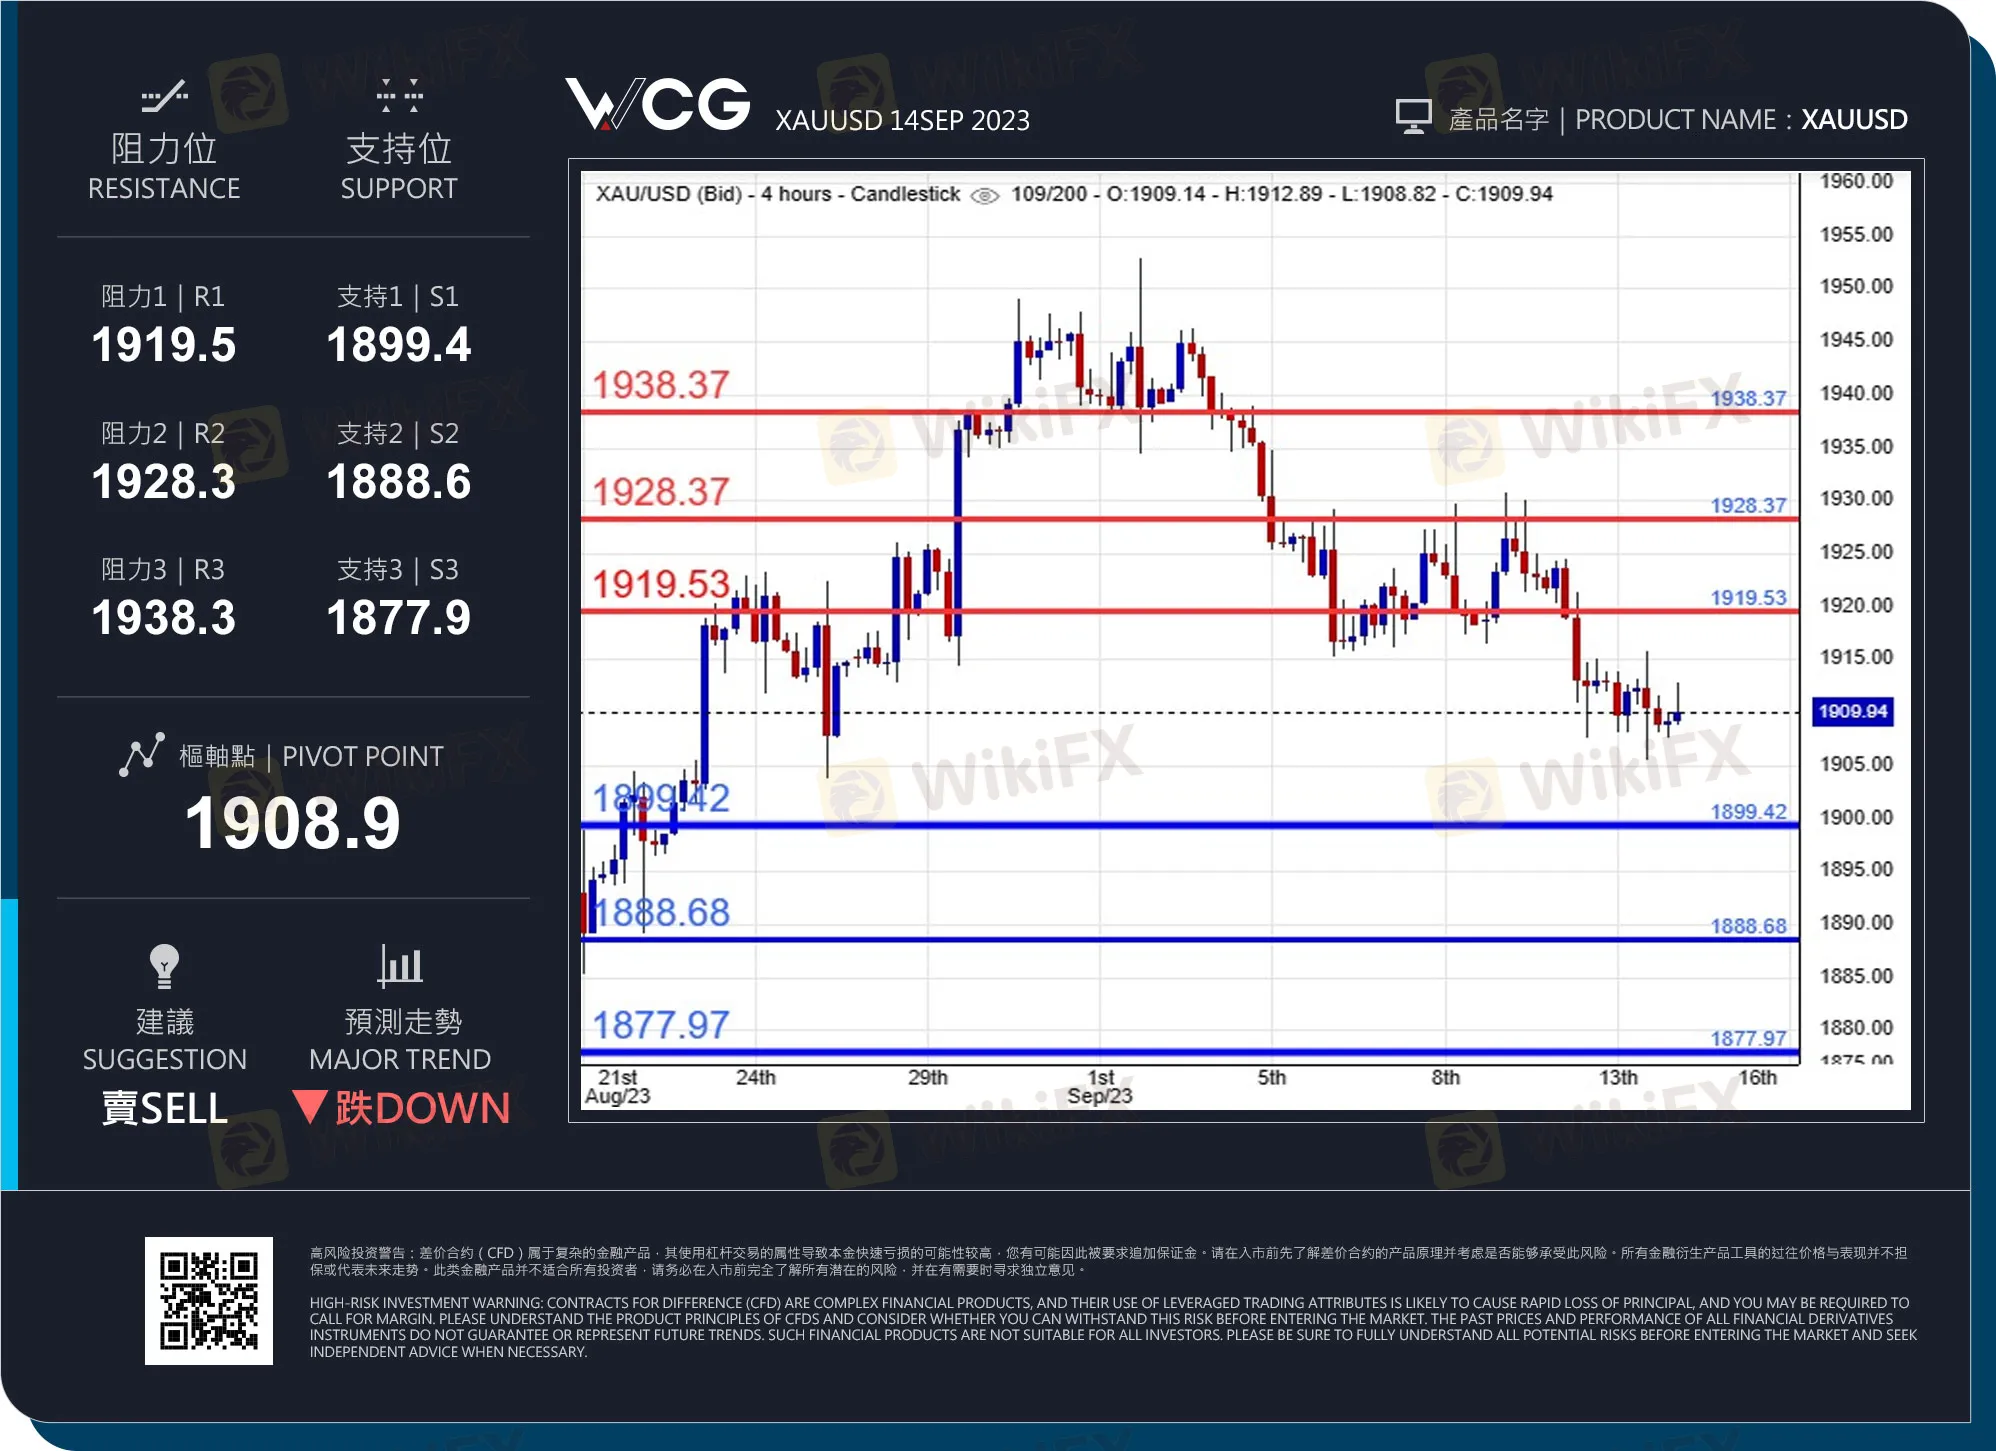Click the large red 1938.37 chart label
1996x1451 pixels.
661,385
